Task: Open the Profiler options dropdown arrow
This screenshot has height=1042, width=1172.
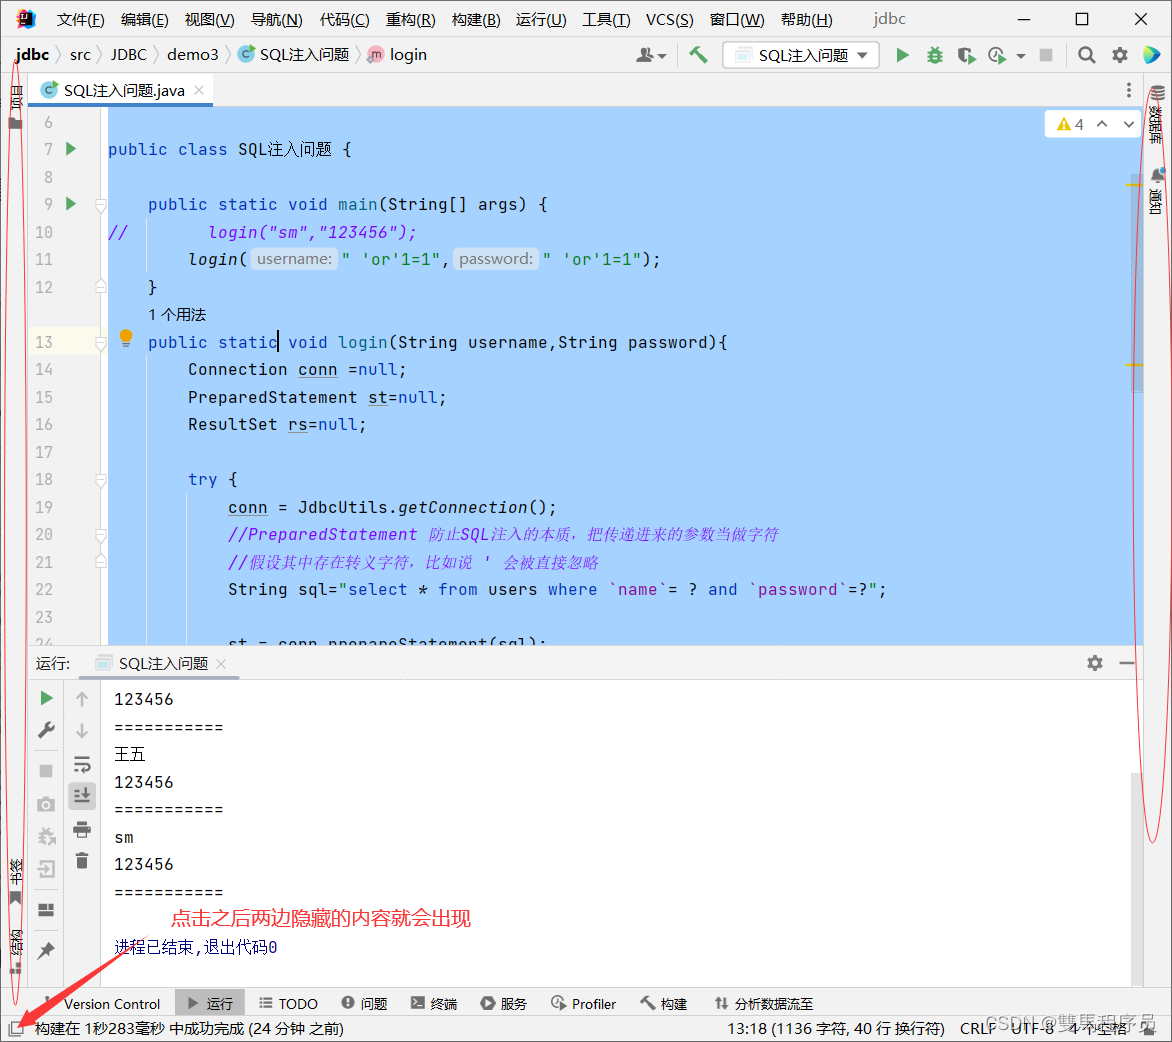Action: pyautogui.click(x=1022, y=55)
